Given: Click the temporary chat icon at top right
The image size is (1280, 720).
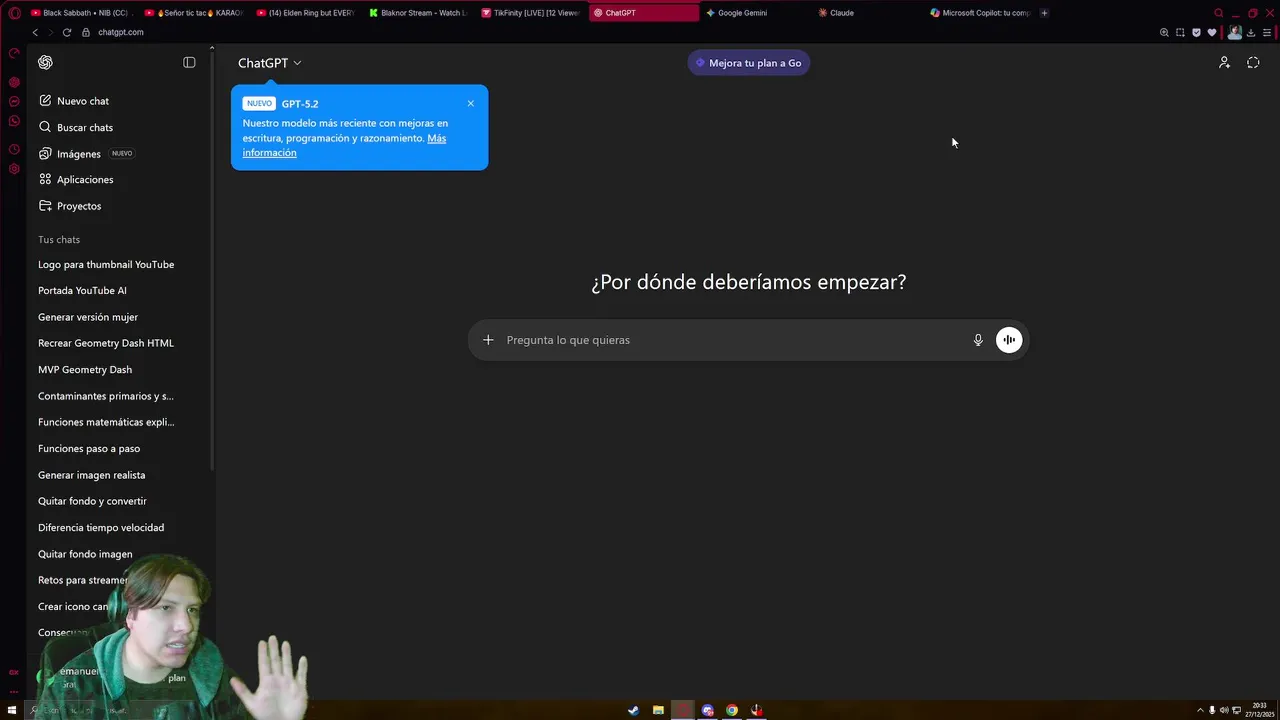Looking at the screenshot, I should click(x=1253, y=62).
